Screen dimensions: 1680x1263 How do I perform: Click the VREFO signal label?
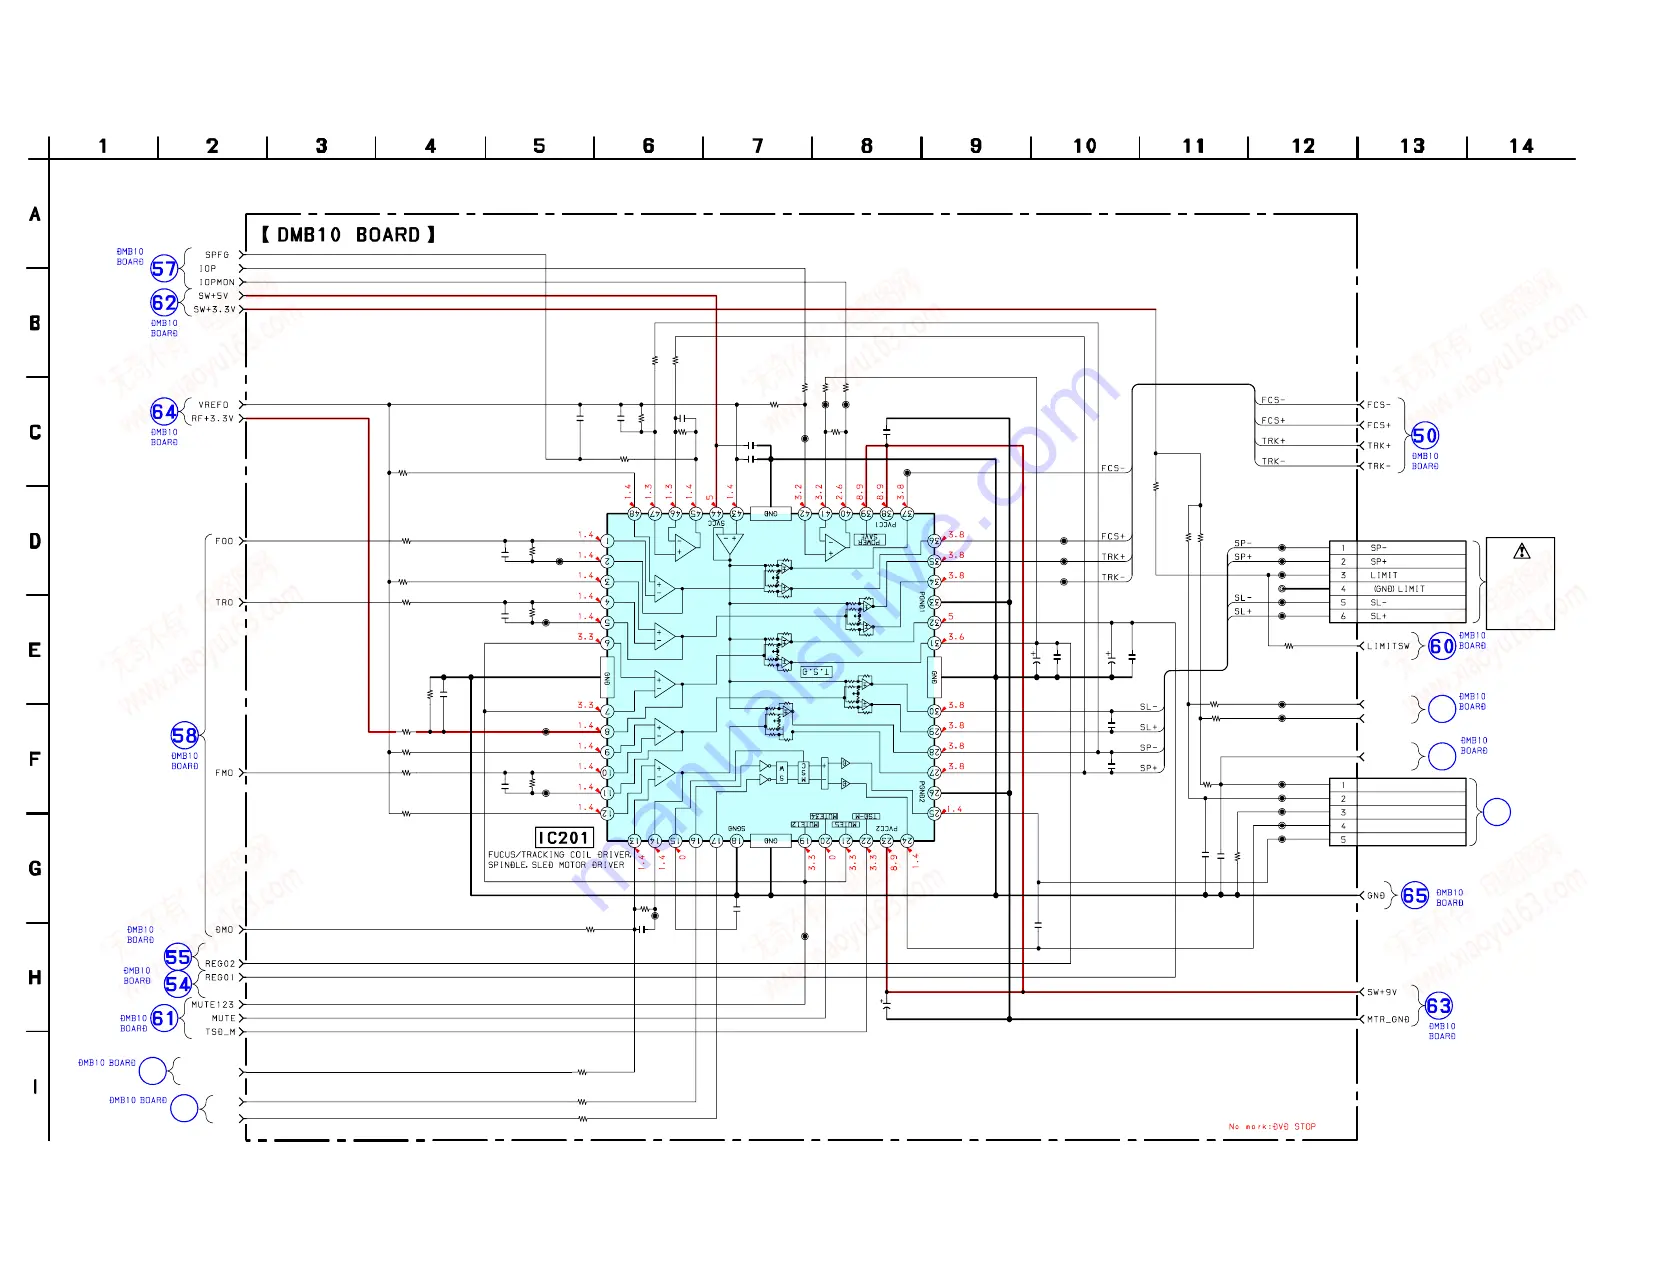coord(213,405)
